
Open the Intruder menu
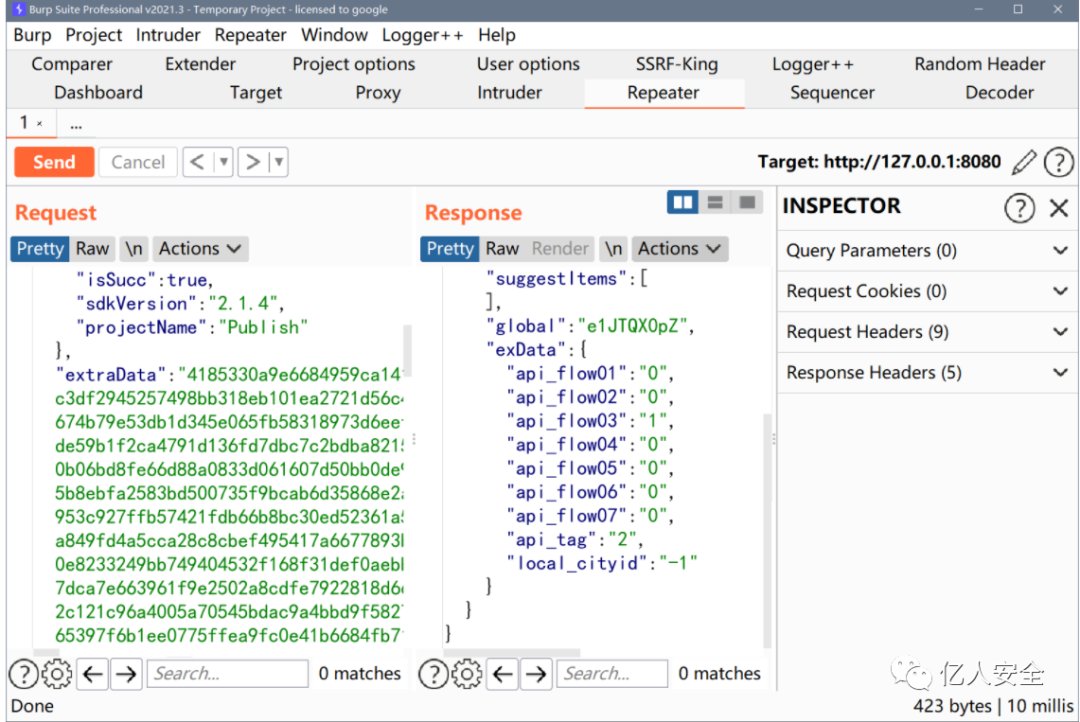point(167,35)
